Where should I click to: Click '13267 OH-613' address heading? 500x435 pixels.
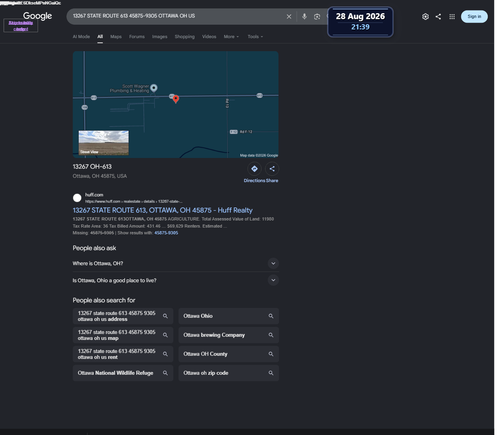pos(92,167)
